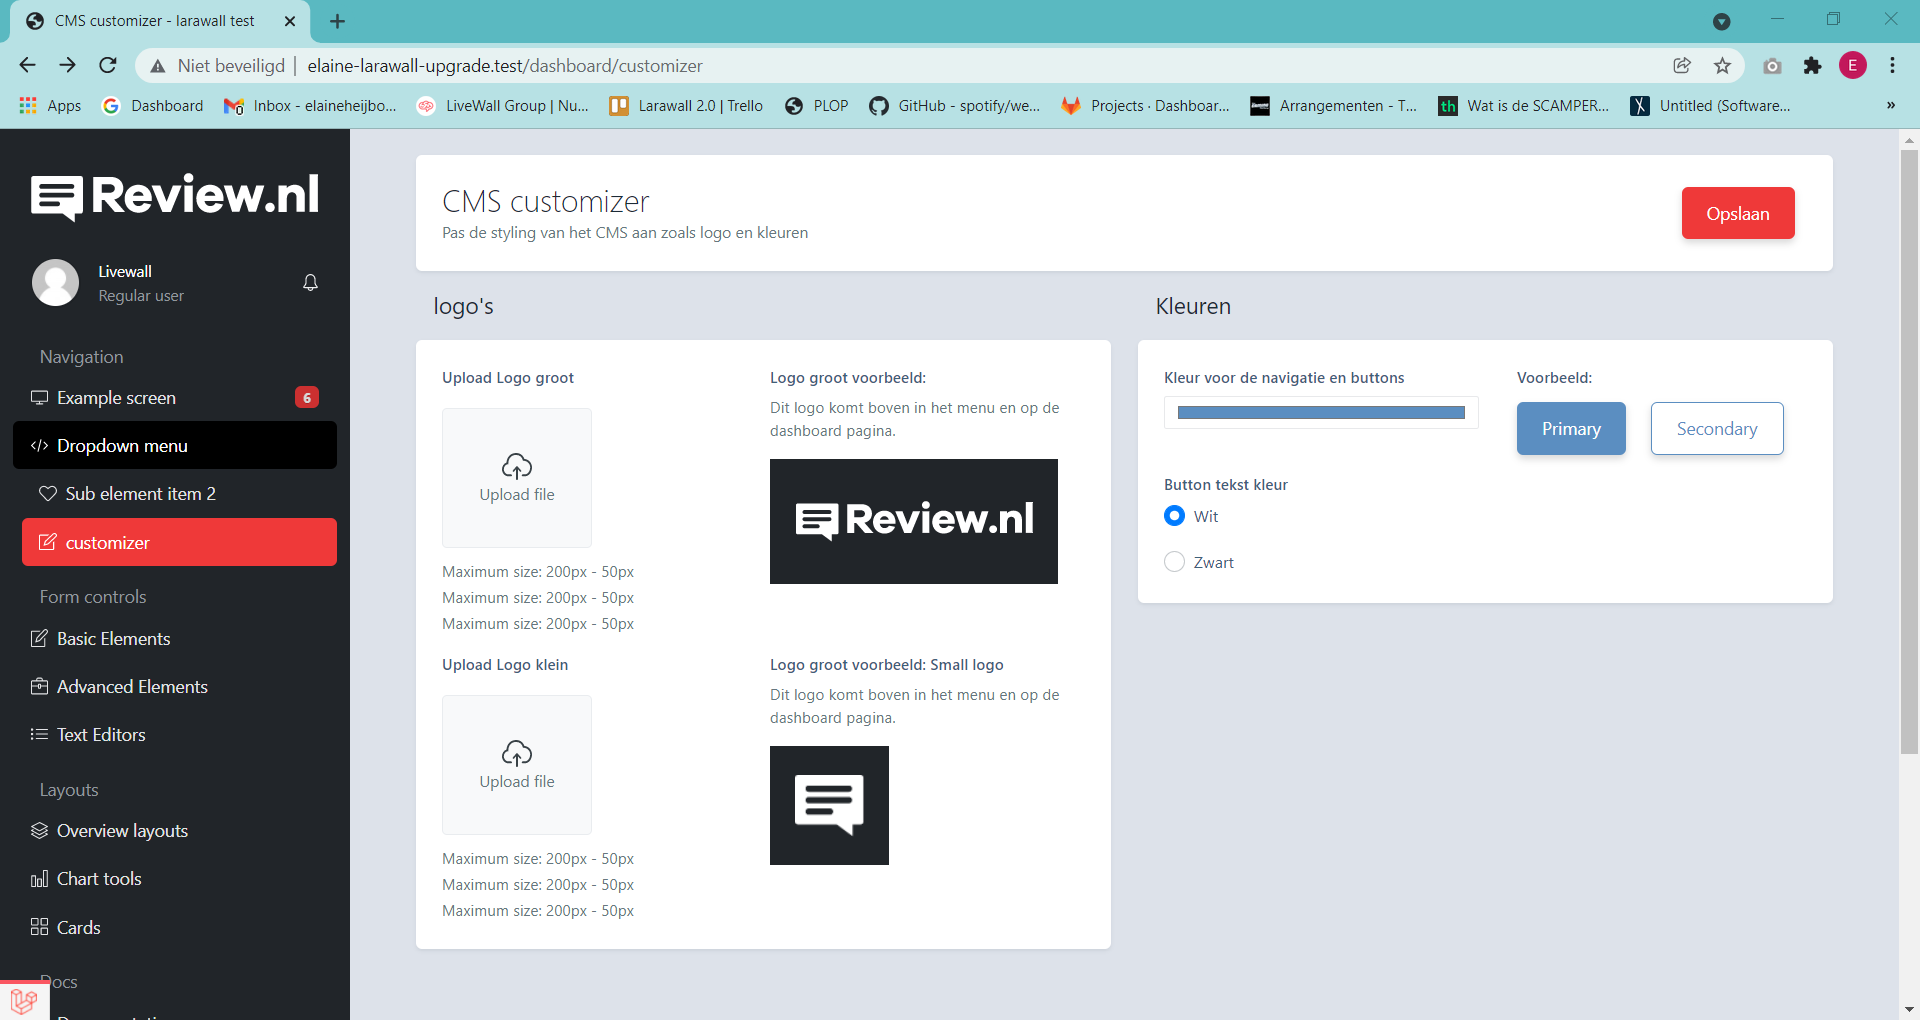
Task: Open the Gmail Inbox bookmark
Action: tap(310, 105)
